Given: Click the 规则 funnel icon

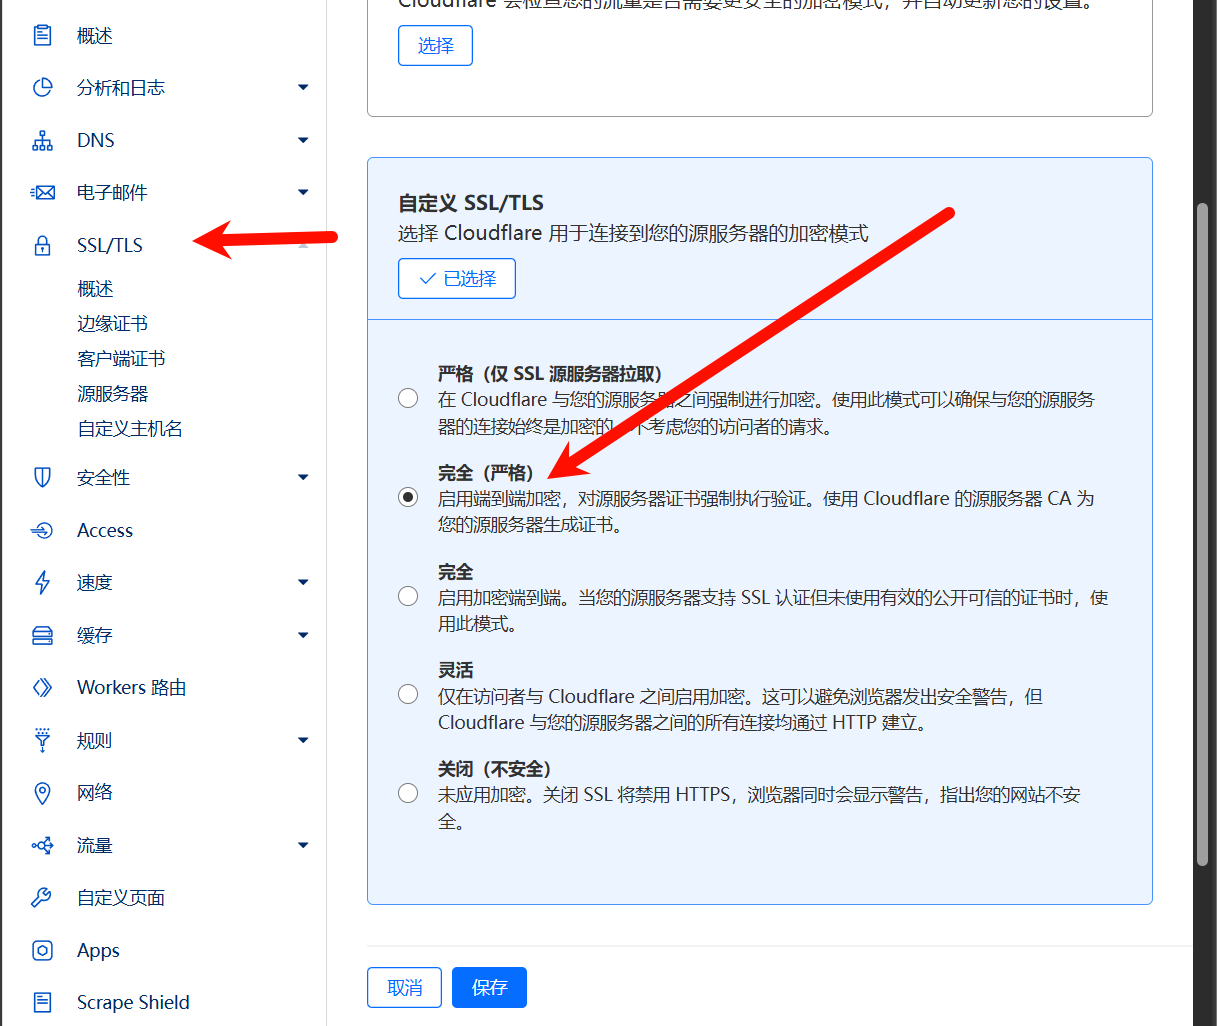Looking at the screenshot, I should click(x=42, y=740).
